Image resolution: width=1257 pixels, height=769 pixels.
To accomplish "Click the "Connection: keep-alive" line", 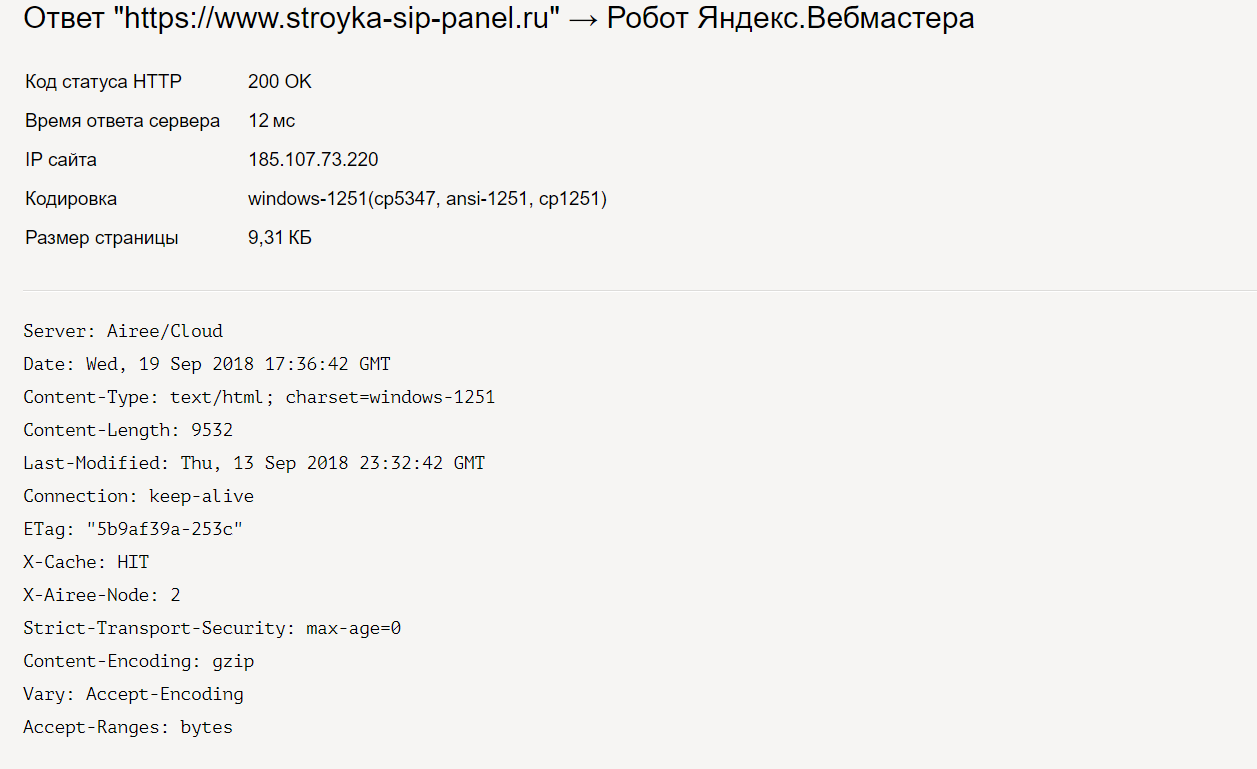I will click(139, 496).
